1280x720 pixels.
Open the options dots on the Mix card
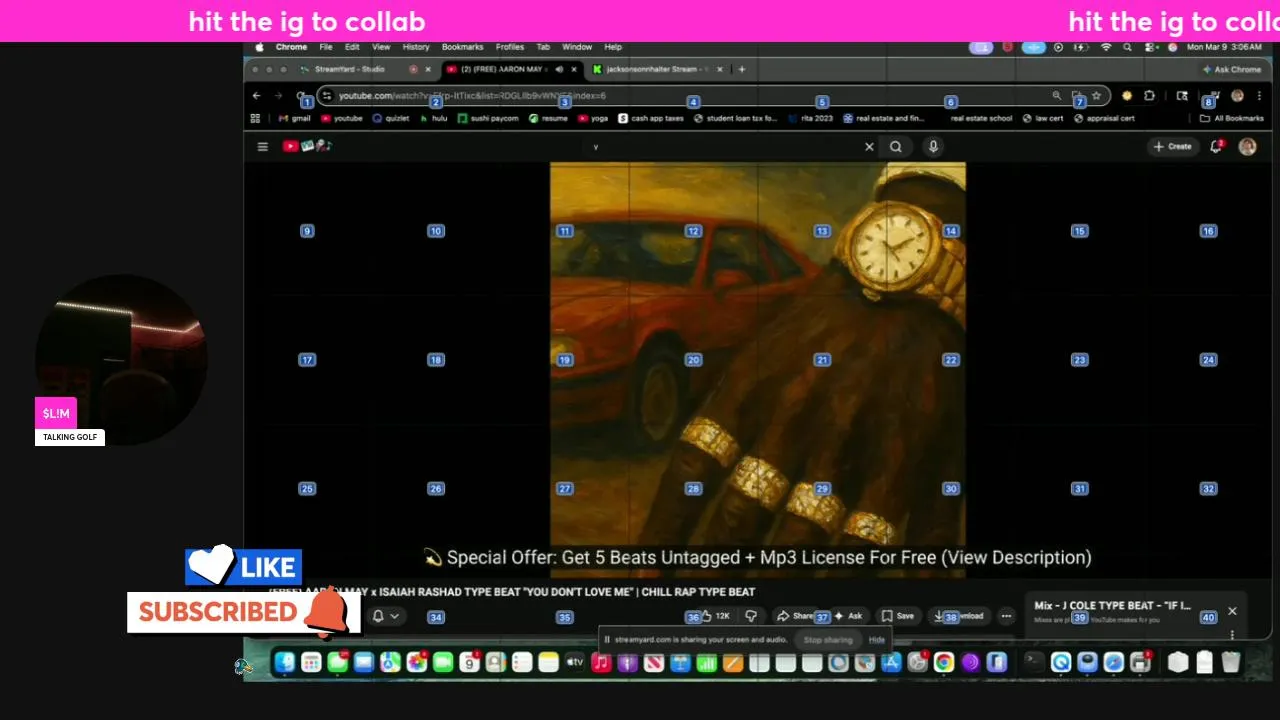tap(1232, 634)
